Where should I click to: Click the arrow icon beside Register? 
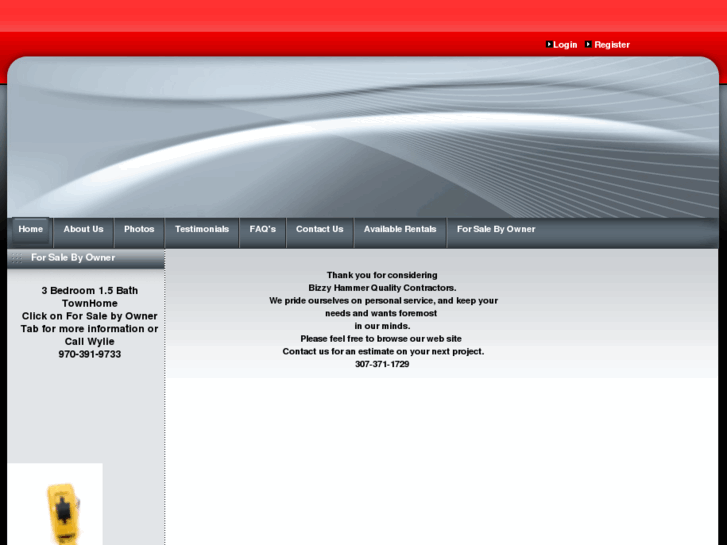588,45
